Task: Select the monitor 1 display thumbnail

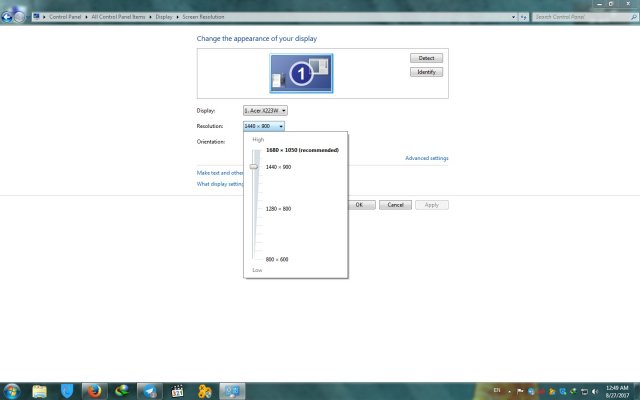Action: 301,72
